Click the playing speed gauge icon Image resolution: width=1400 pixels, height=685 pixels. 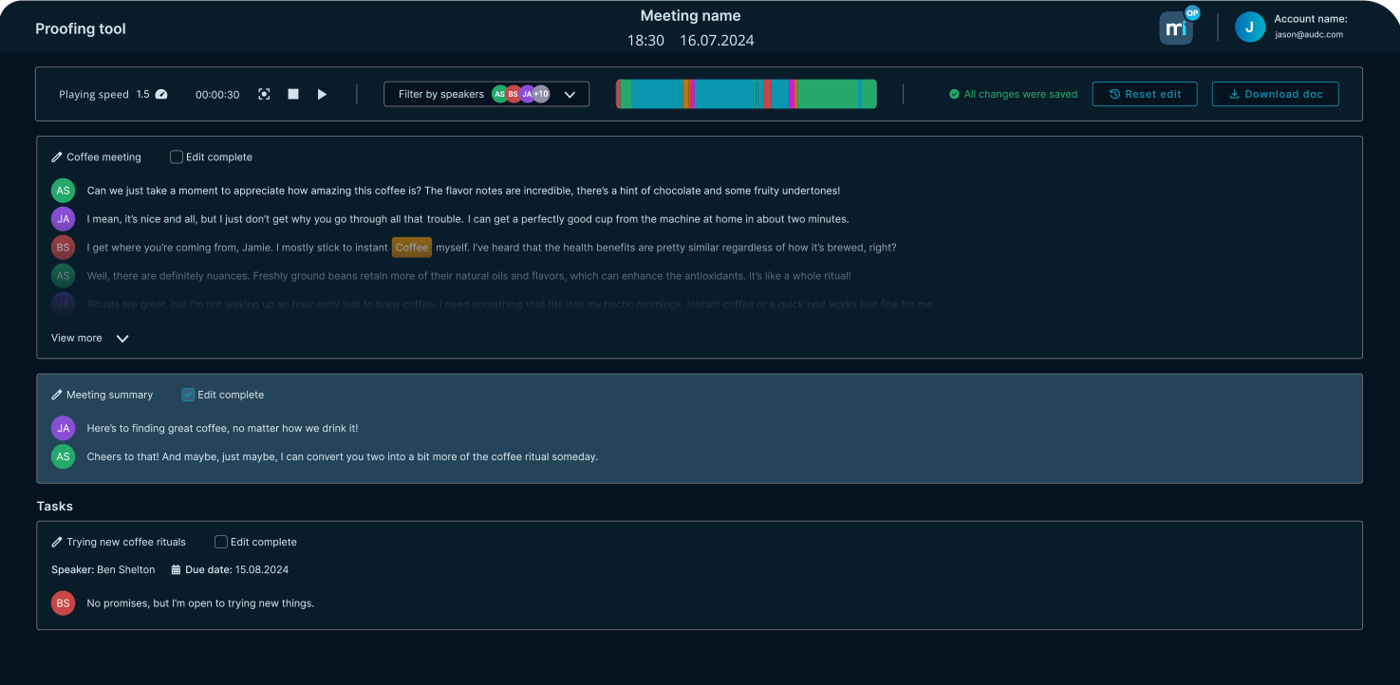[x=162, y=94]
